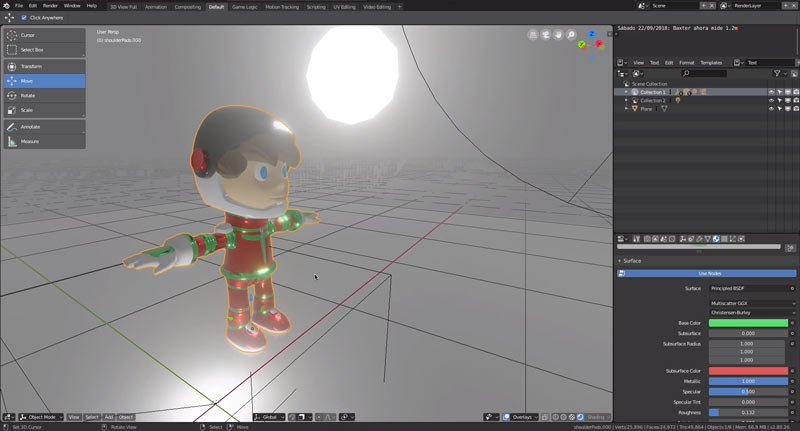Open the Christensen-Burley subsurface dropdown

tap(753, 313)
